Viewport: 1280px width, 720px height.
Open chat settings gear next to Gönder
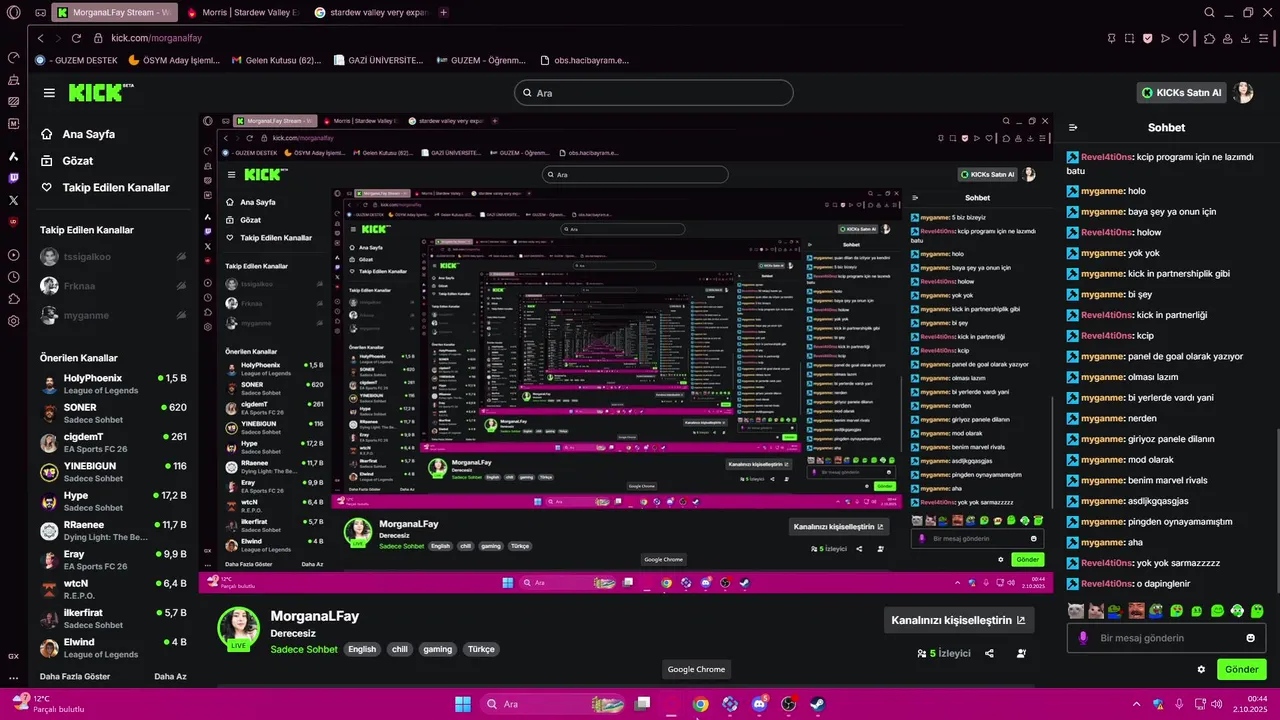coord(1201,669)
